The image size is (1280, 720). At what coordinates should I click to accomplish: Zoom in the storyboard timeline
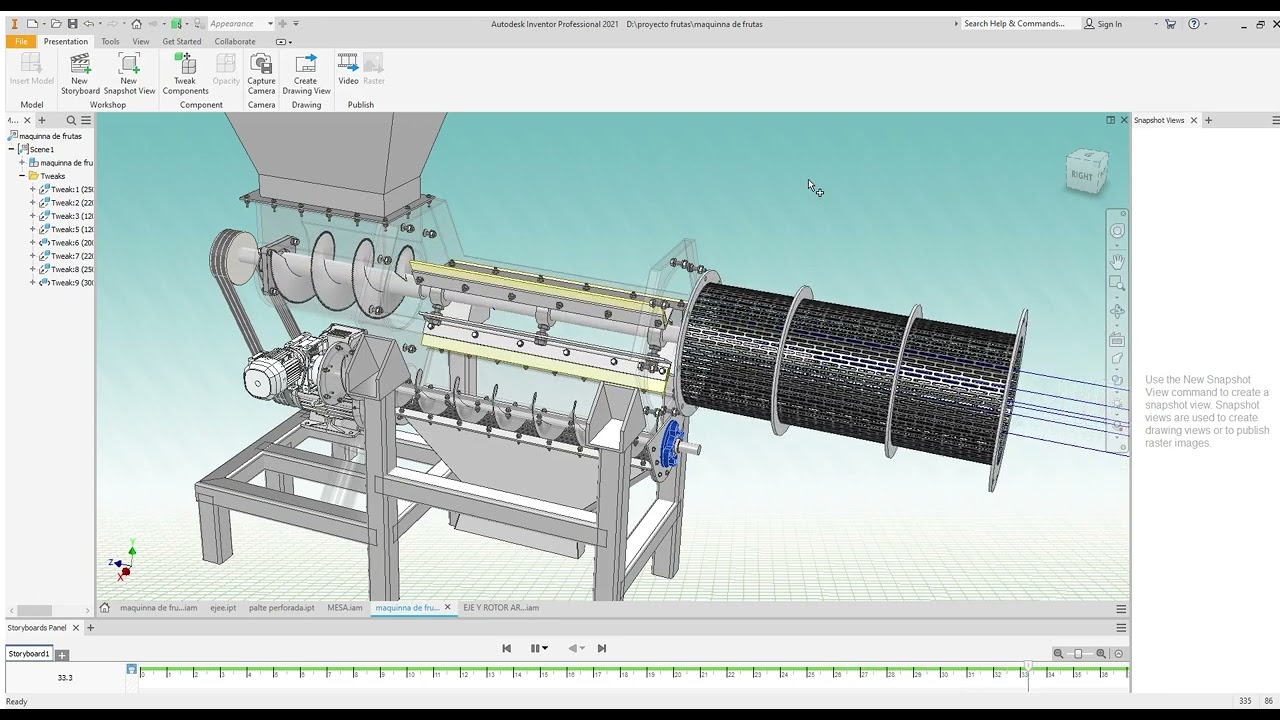pos(1101,654)
